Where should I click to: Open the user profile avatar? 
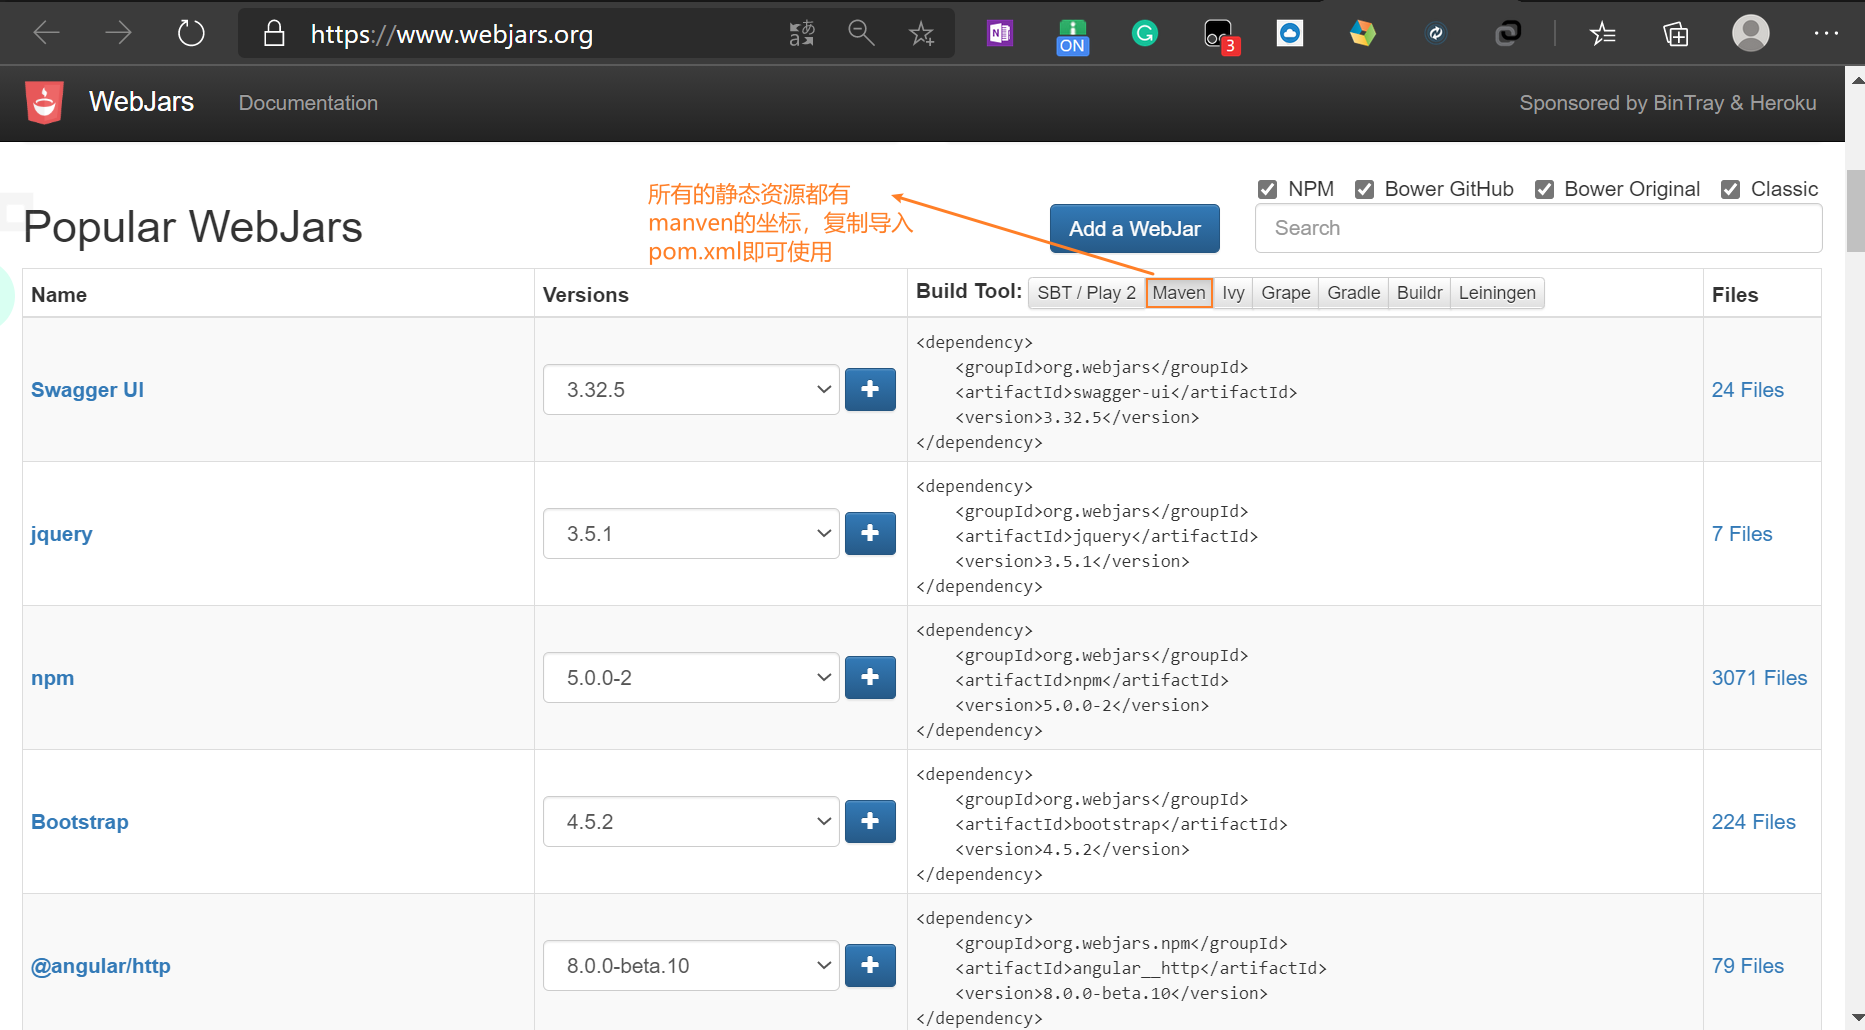click(x=1751, y=33)
